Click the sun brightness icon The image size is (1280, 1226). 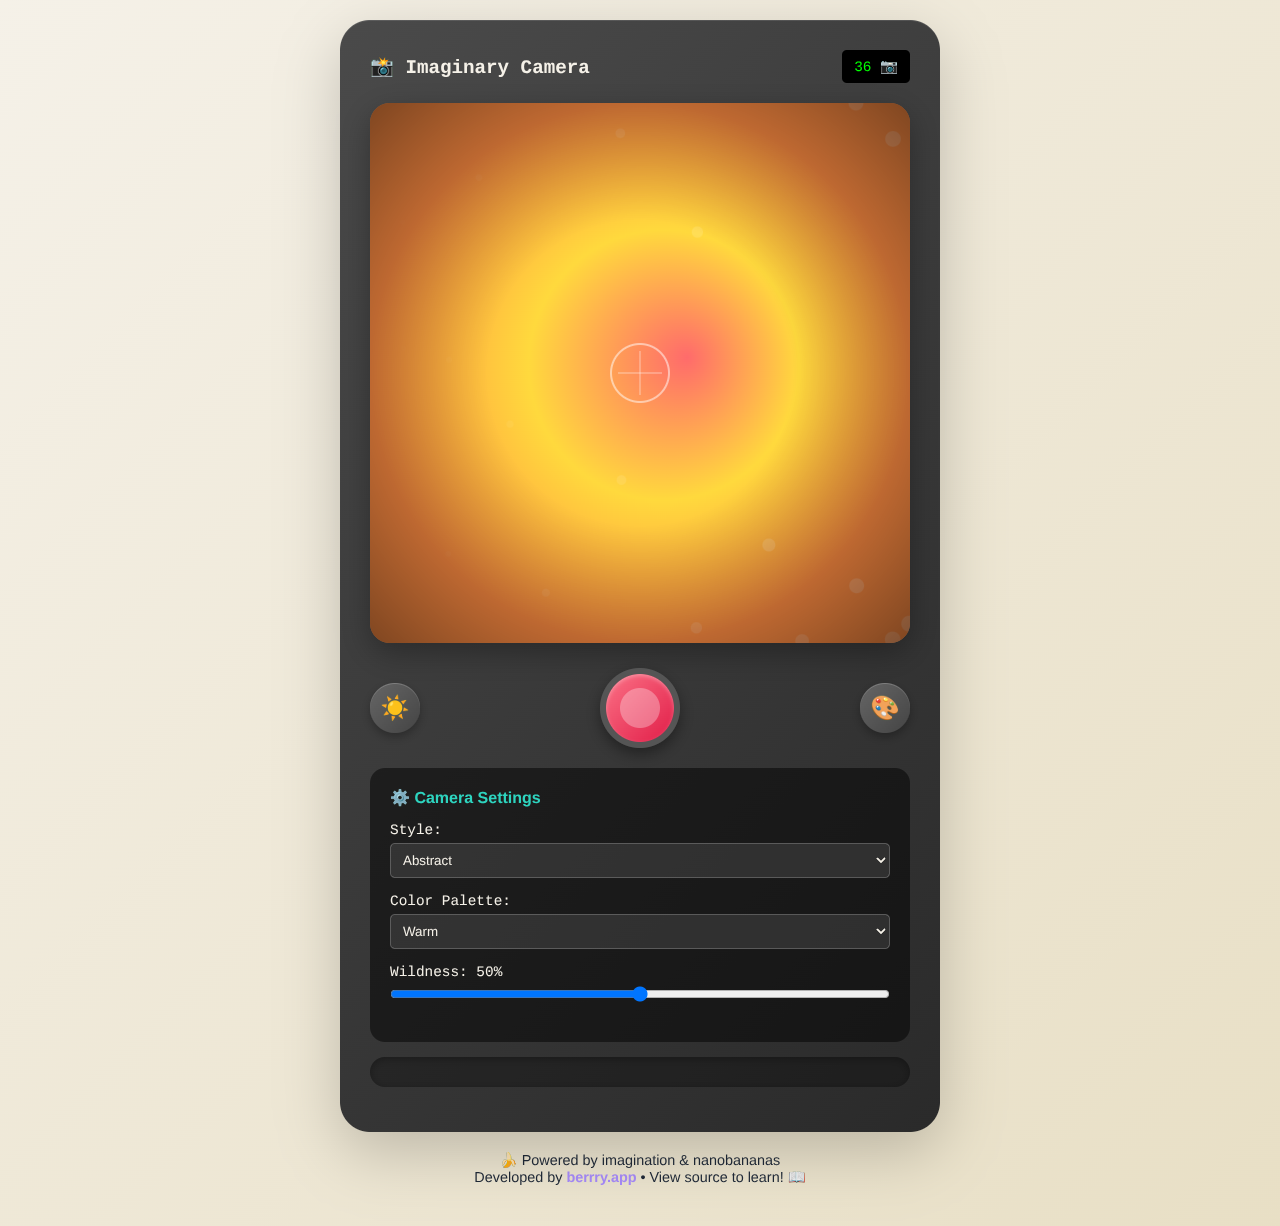pyautogui.click(x=394, y=708)
